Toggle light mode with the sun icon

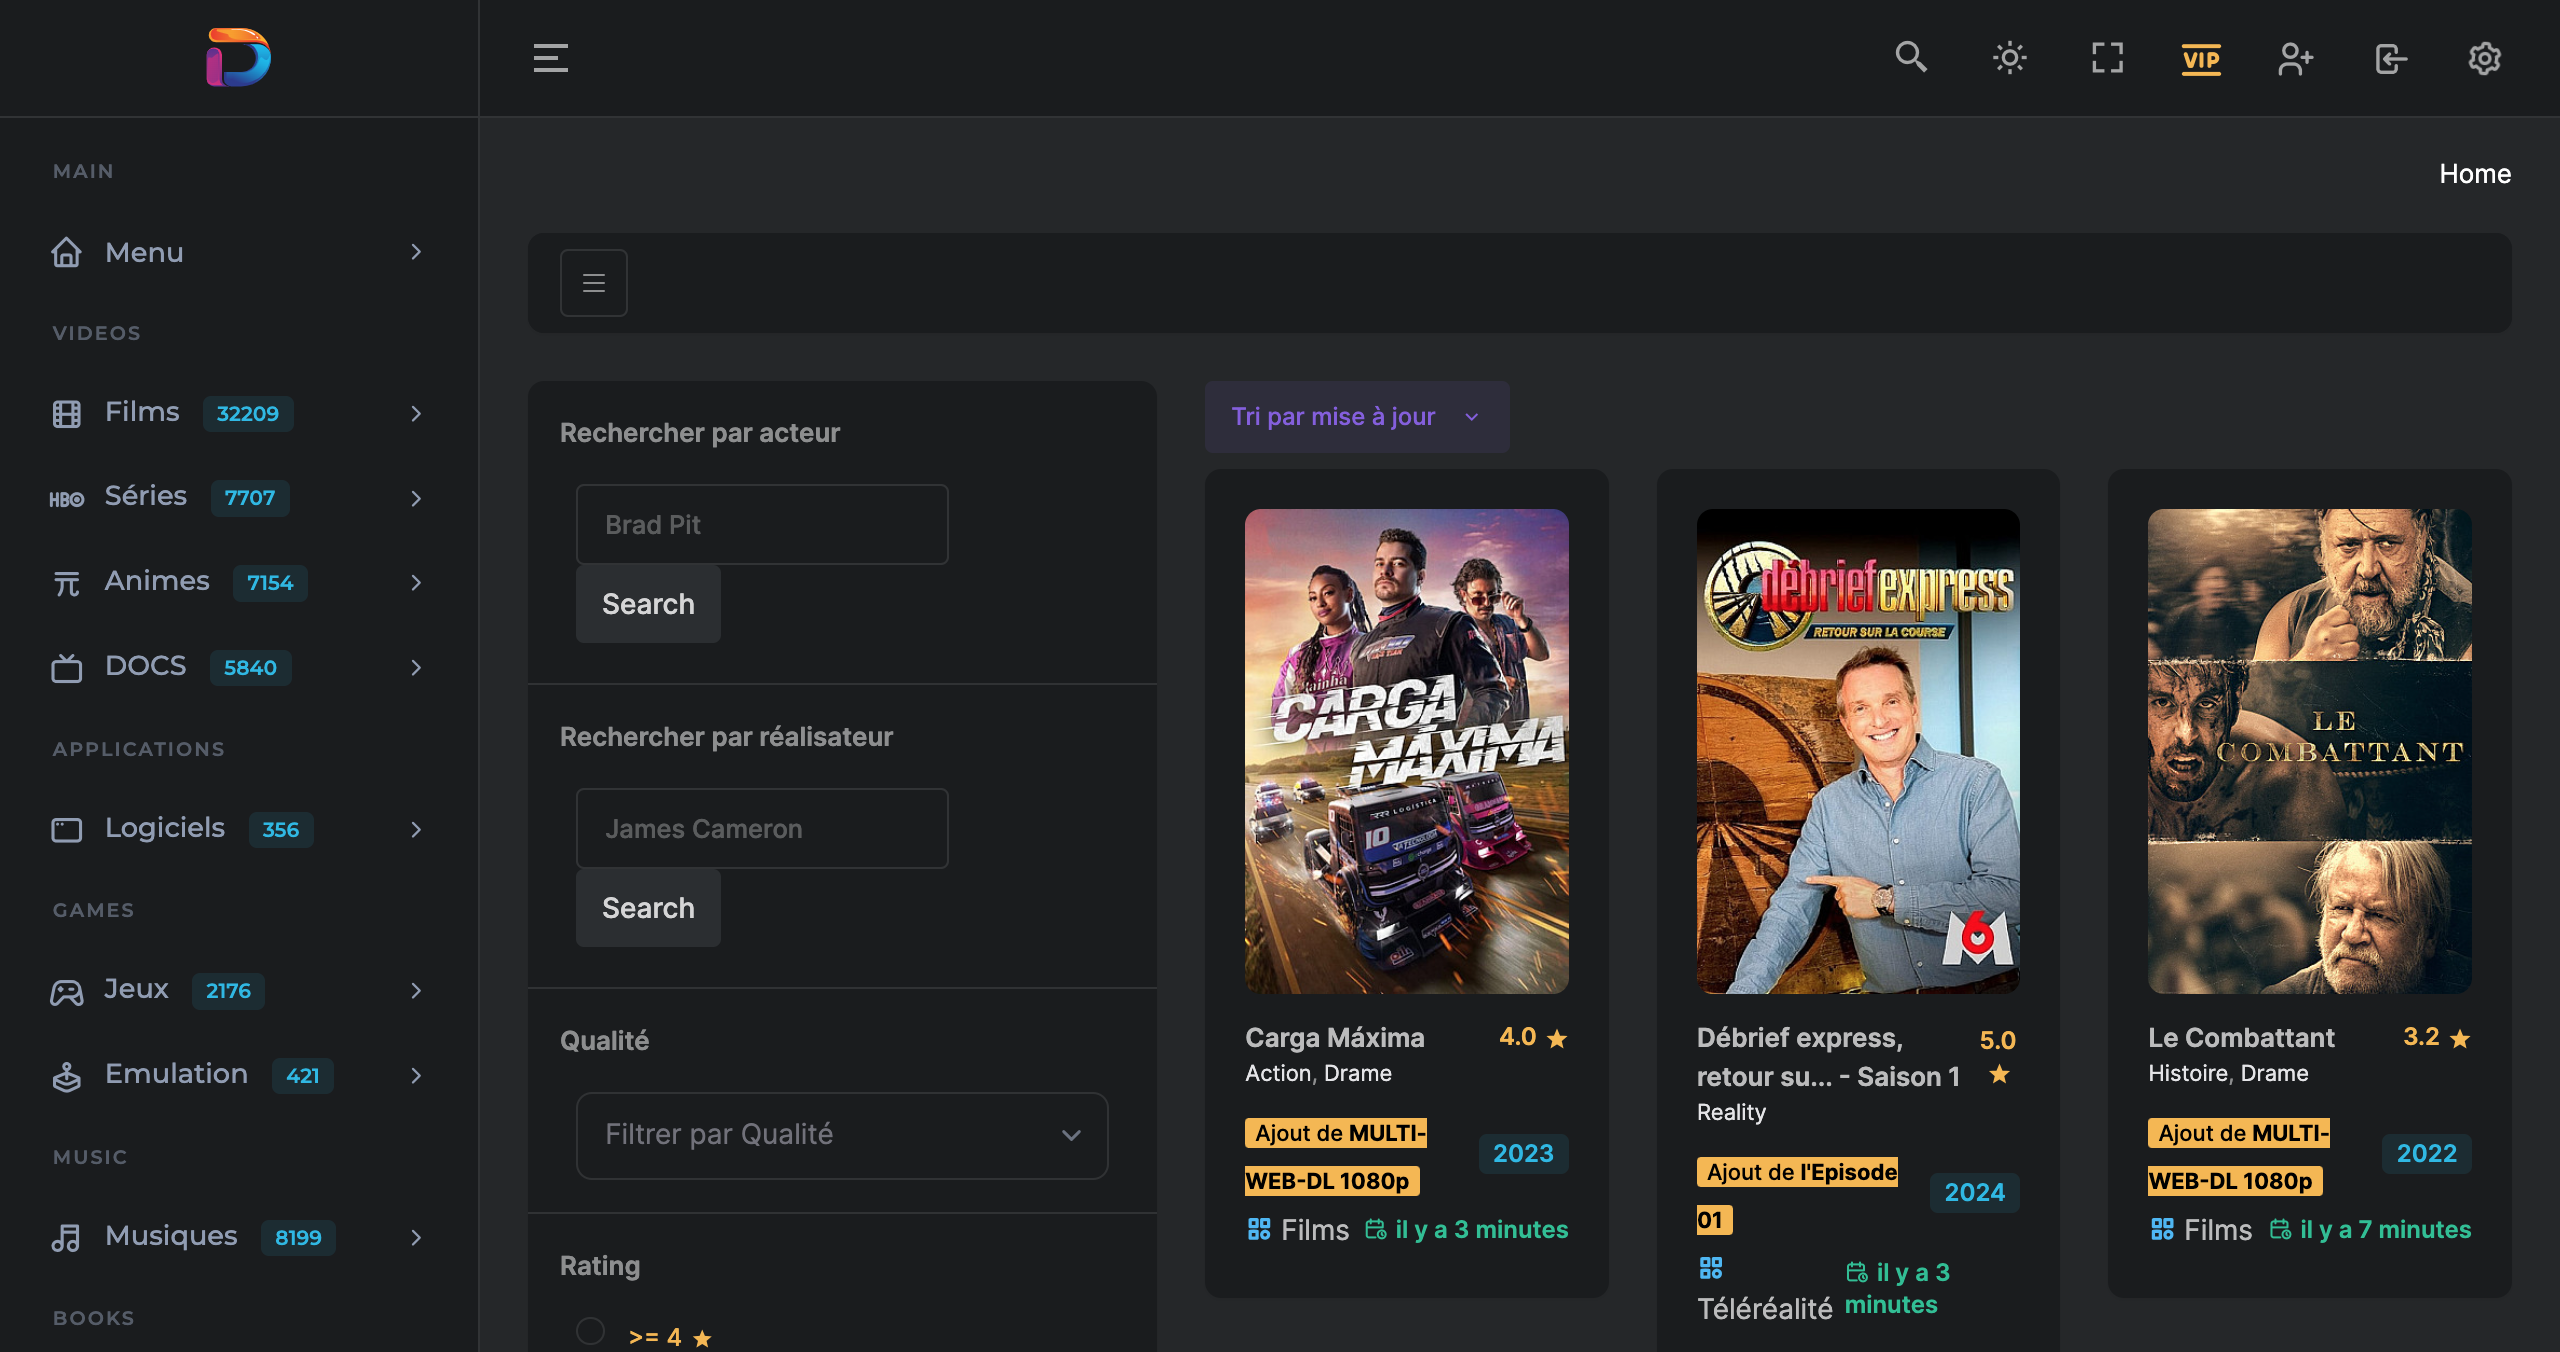point(2009,58)
